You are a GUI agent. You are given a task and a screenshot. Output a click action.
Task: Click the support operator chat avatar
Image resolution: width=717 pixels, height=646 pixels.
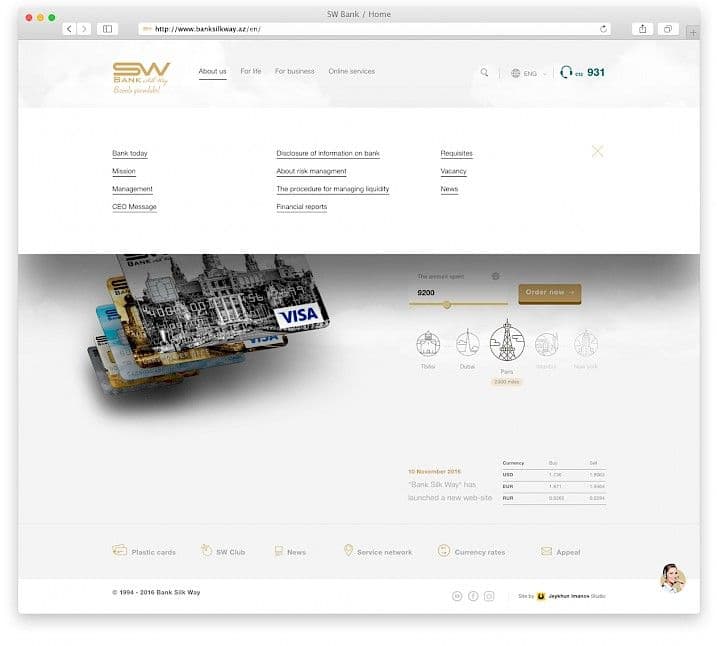click(673, 578)
